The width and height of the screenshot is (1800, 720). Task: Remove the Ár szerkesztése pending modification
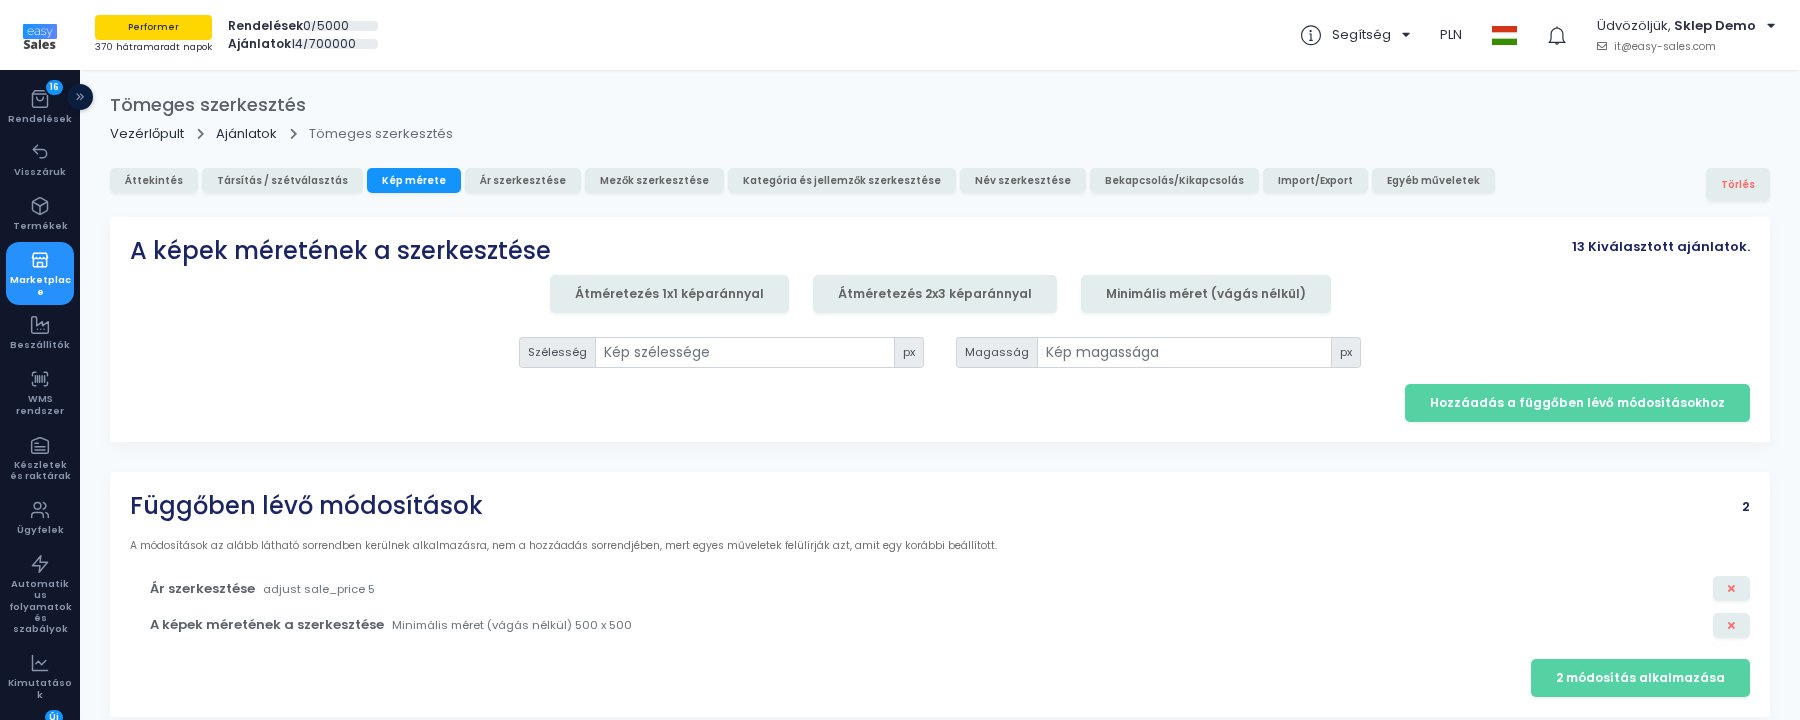(1731, 589)
